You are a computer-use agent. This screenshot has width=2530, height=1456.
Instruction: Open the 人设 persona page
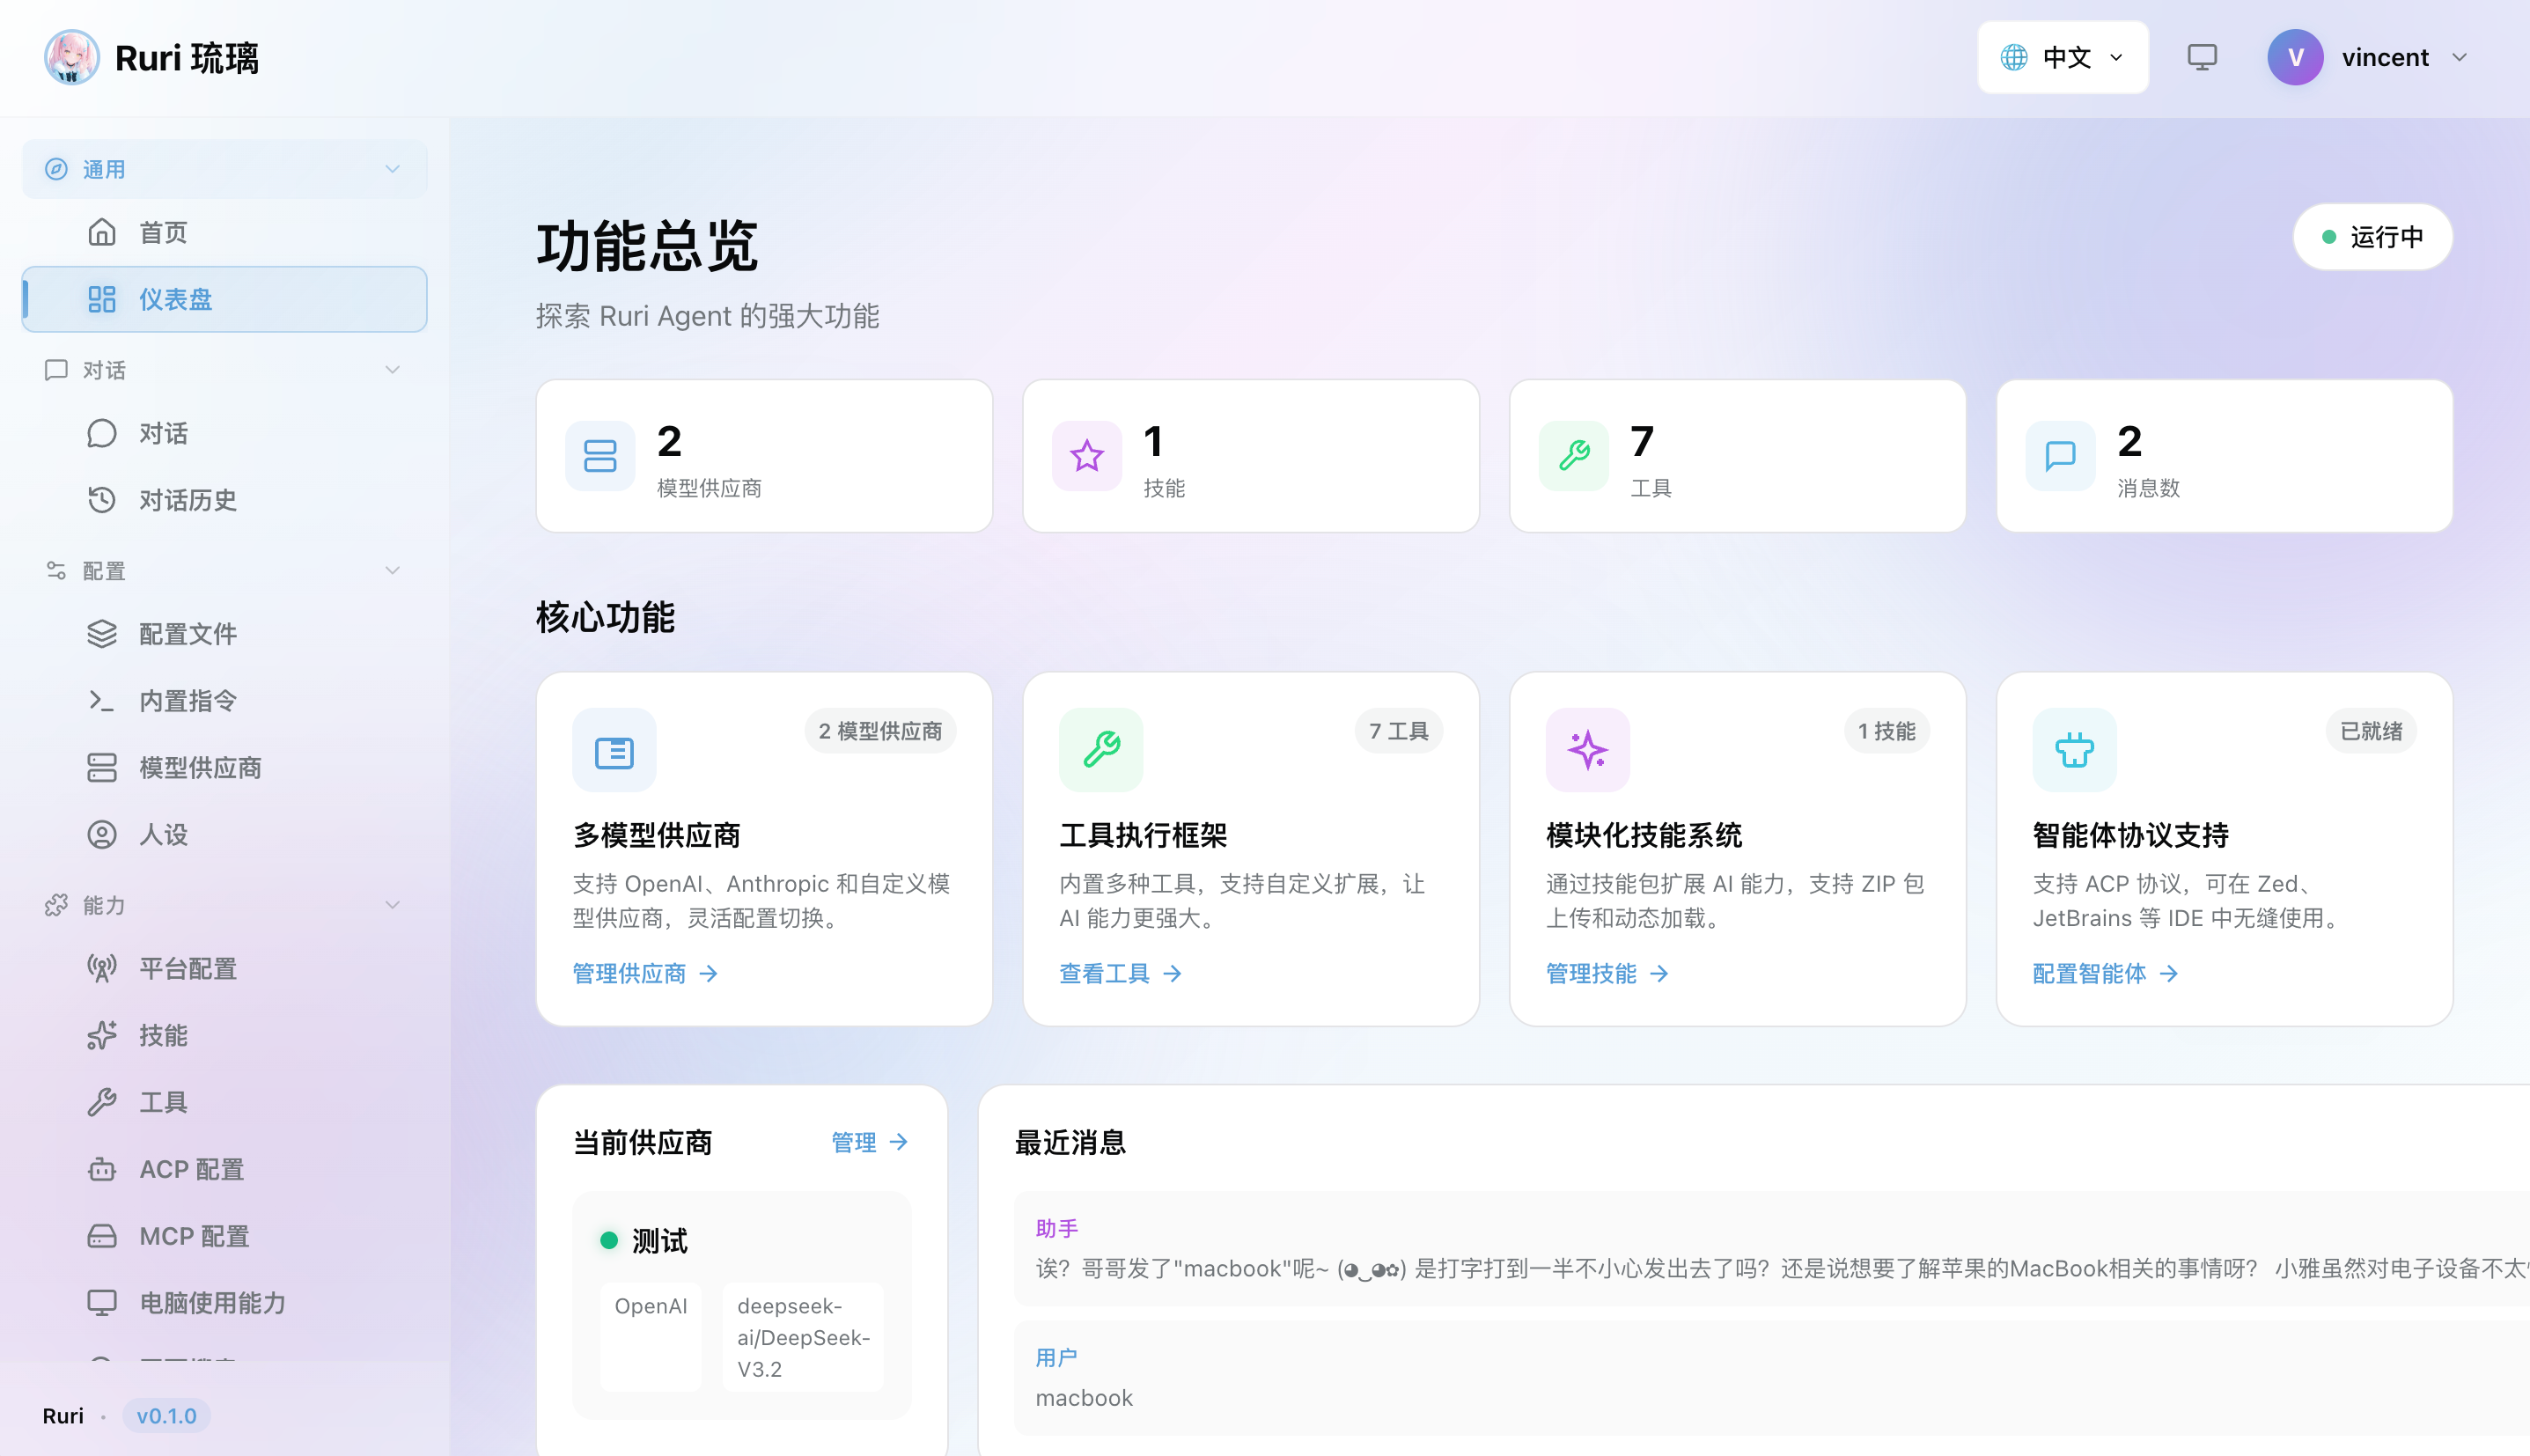click(224, 834)
